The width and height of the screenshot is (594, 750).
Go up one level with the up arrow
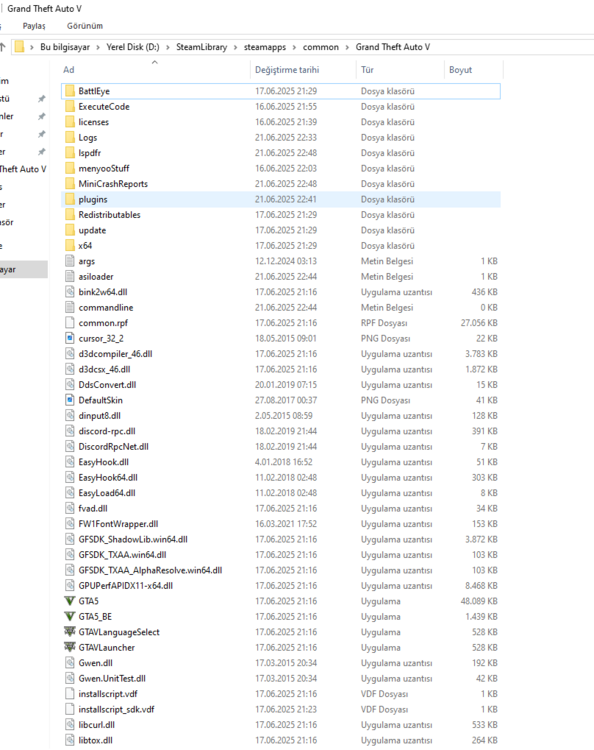pyautogui.click(x=2, y=46)
